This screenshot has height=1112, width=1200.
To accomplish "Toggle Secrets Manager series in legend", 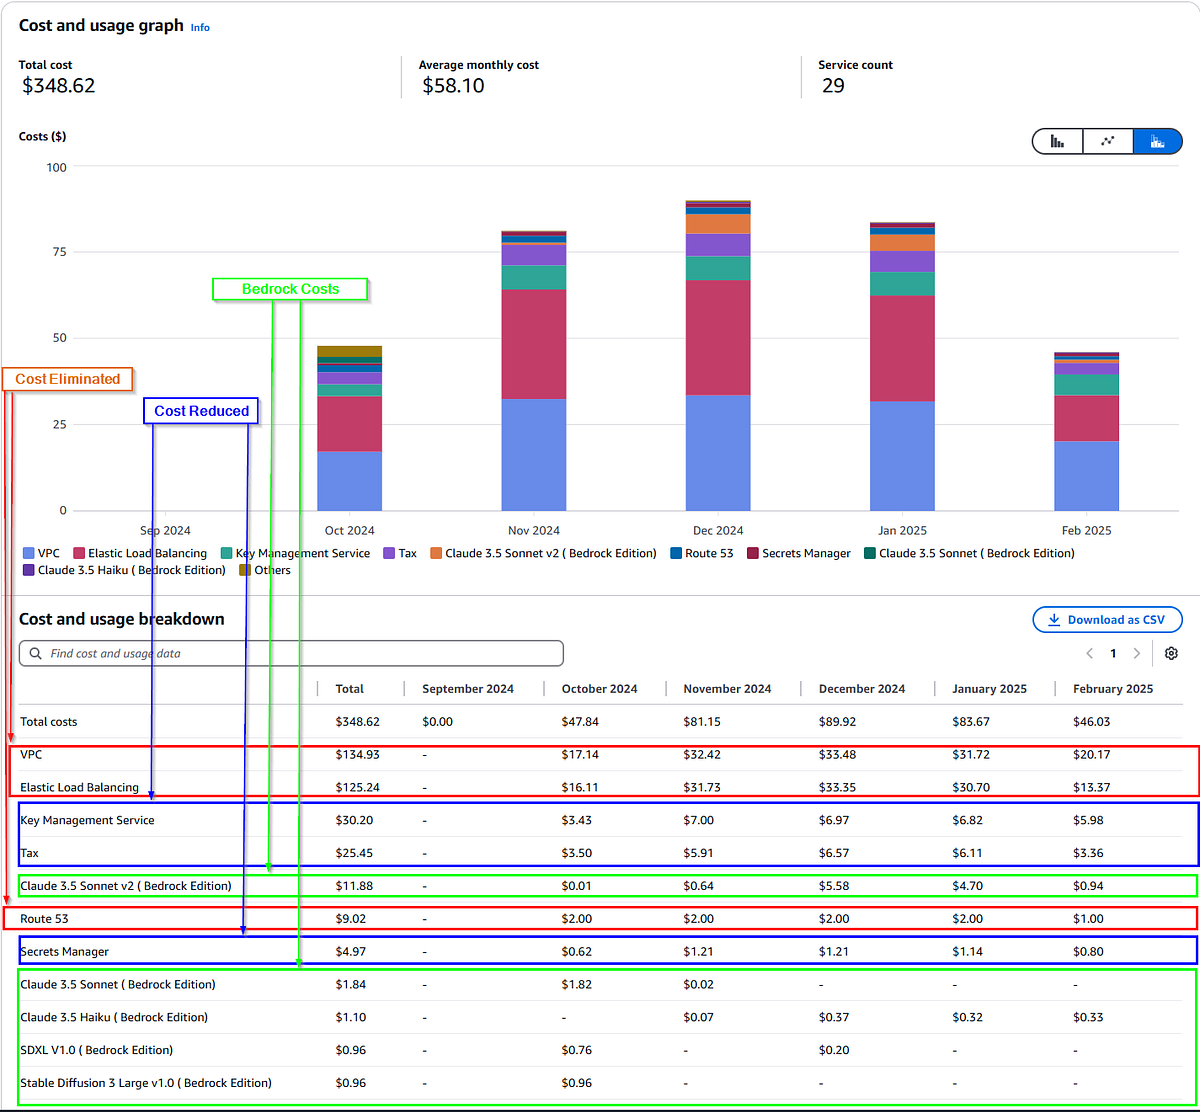I will pyautogui.click(x=806, y=553).
